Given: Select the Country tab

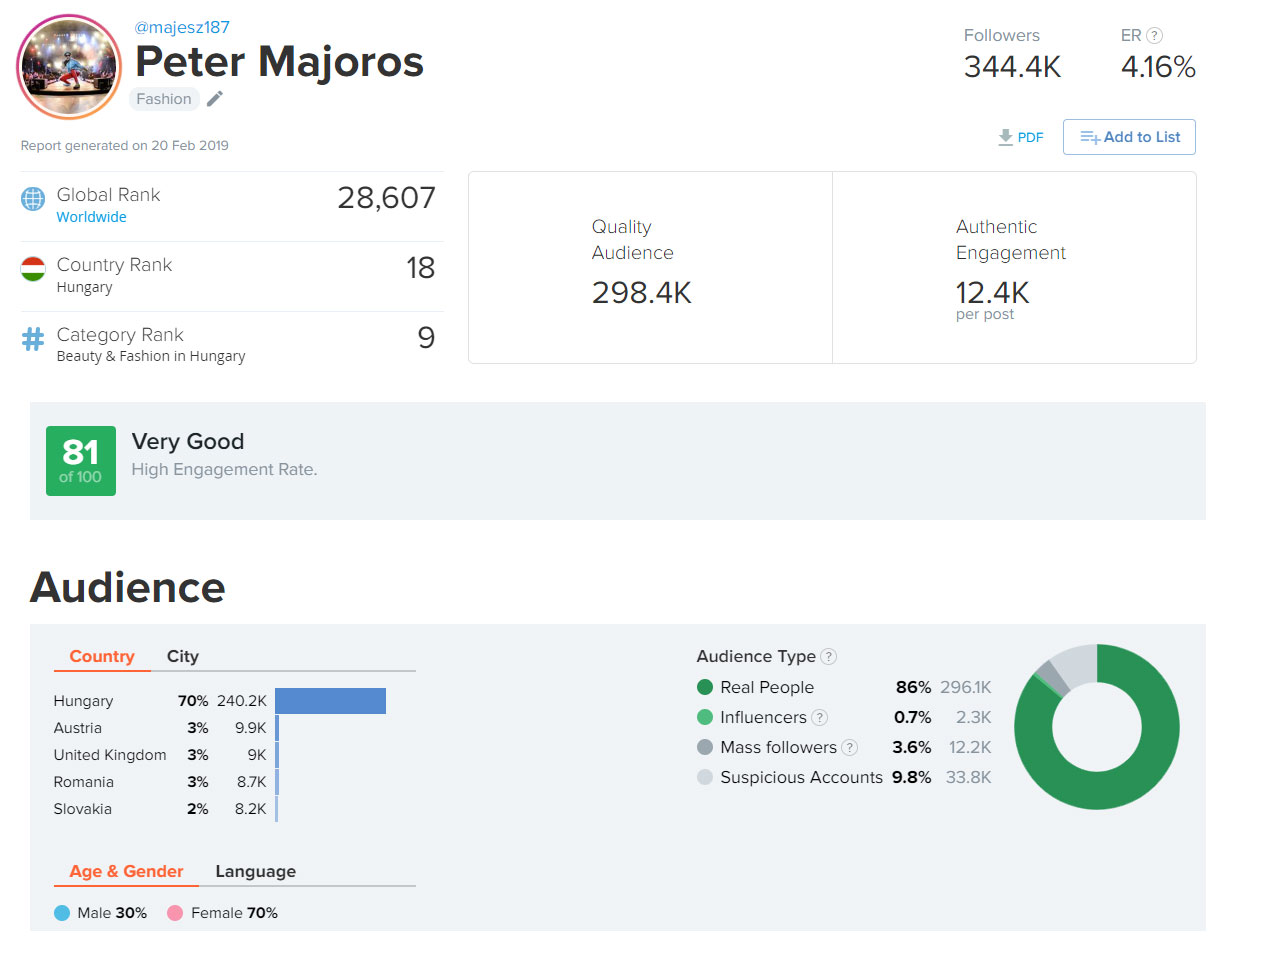Looking at the screenshot, I should [x=102, y=657].
